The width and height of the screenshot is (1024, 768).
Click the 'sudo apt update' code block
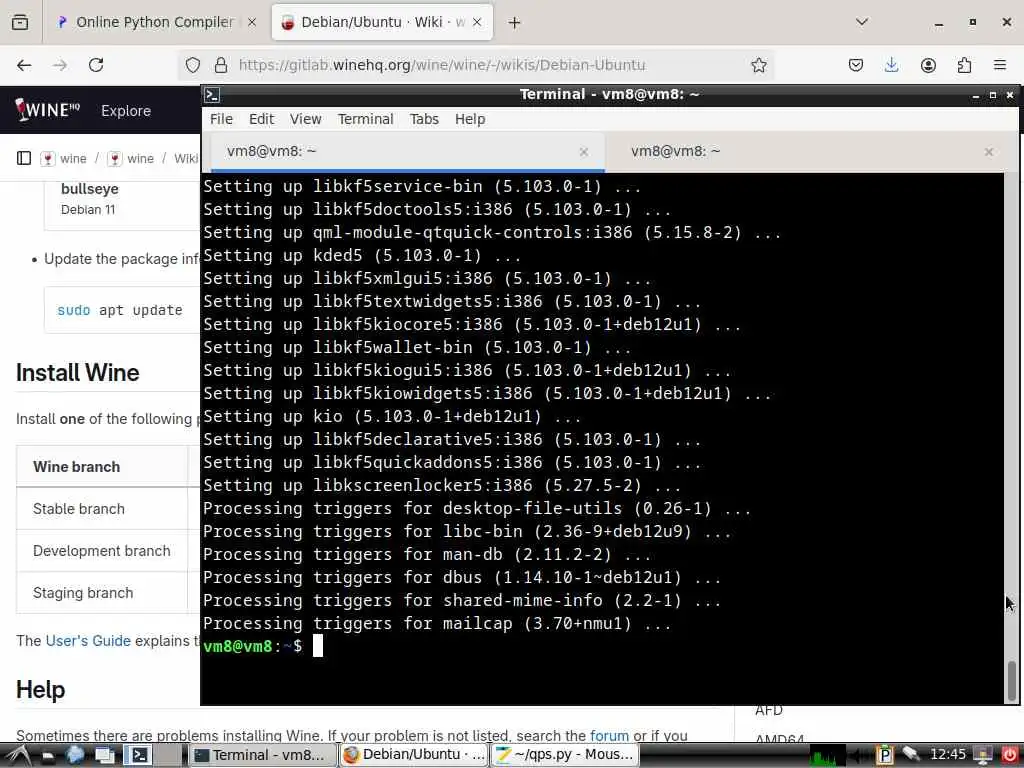click(x=121, y=310)
